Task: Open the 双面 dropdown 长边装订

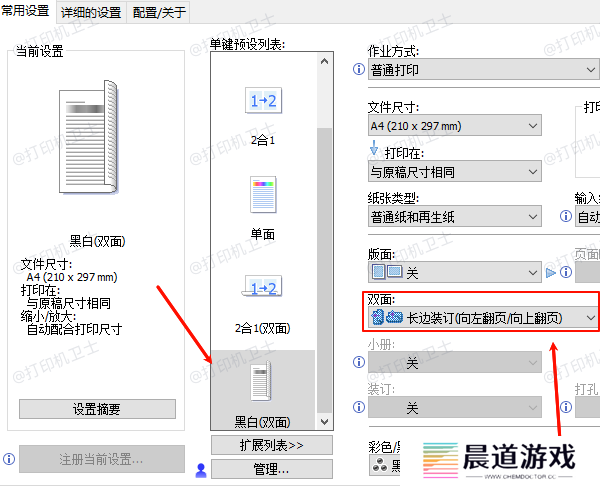Action: coord(484,317)
